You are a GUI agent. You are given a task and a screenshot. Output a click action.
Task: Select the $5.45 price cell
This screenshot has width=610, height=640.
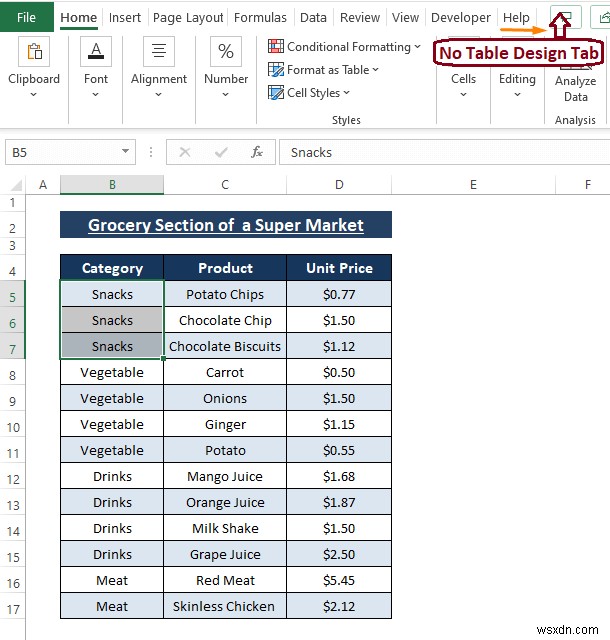339,580
